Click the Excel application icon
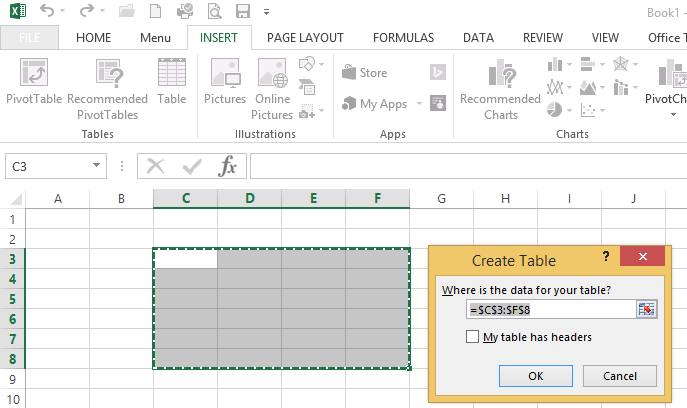 (x=18, y=11)
